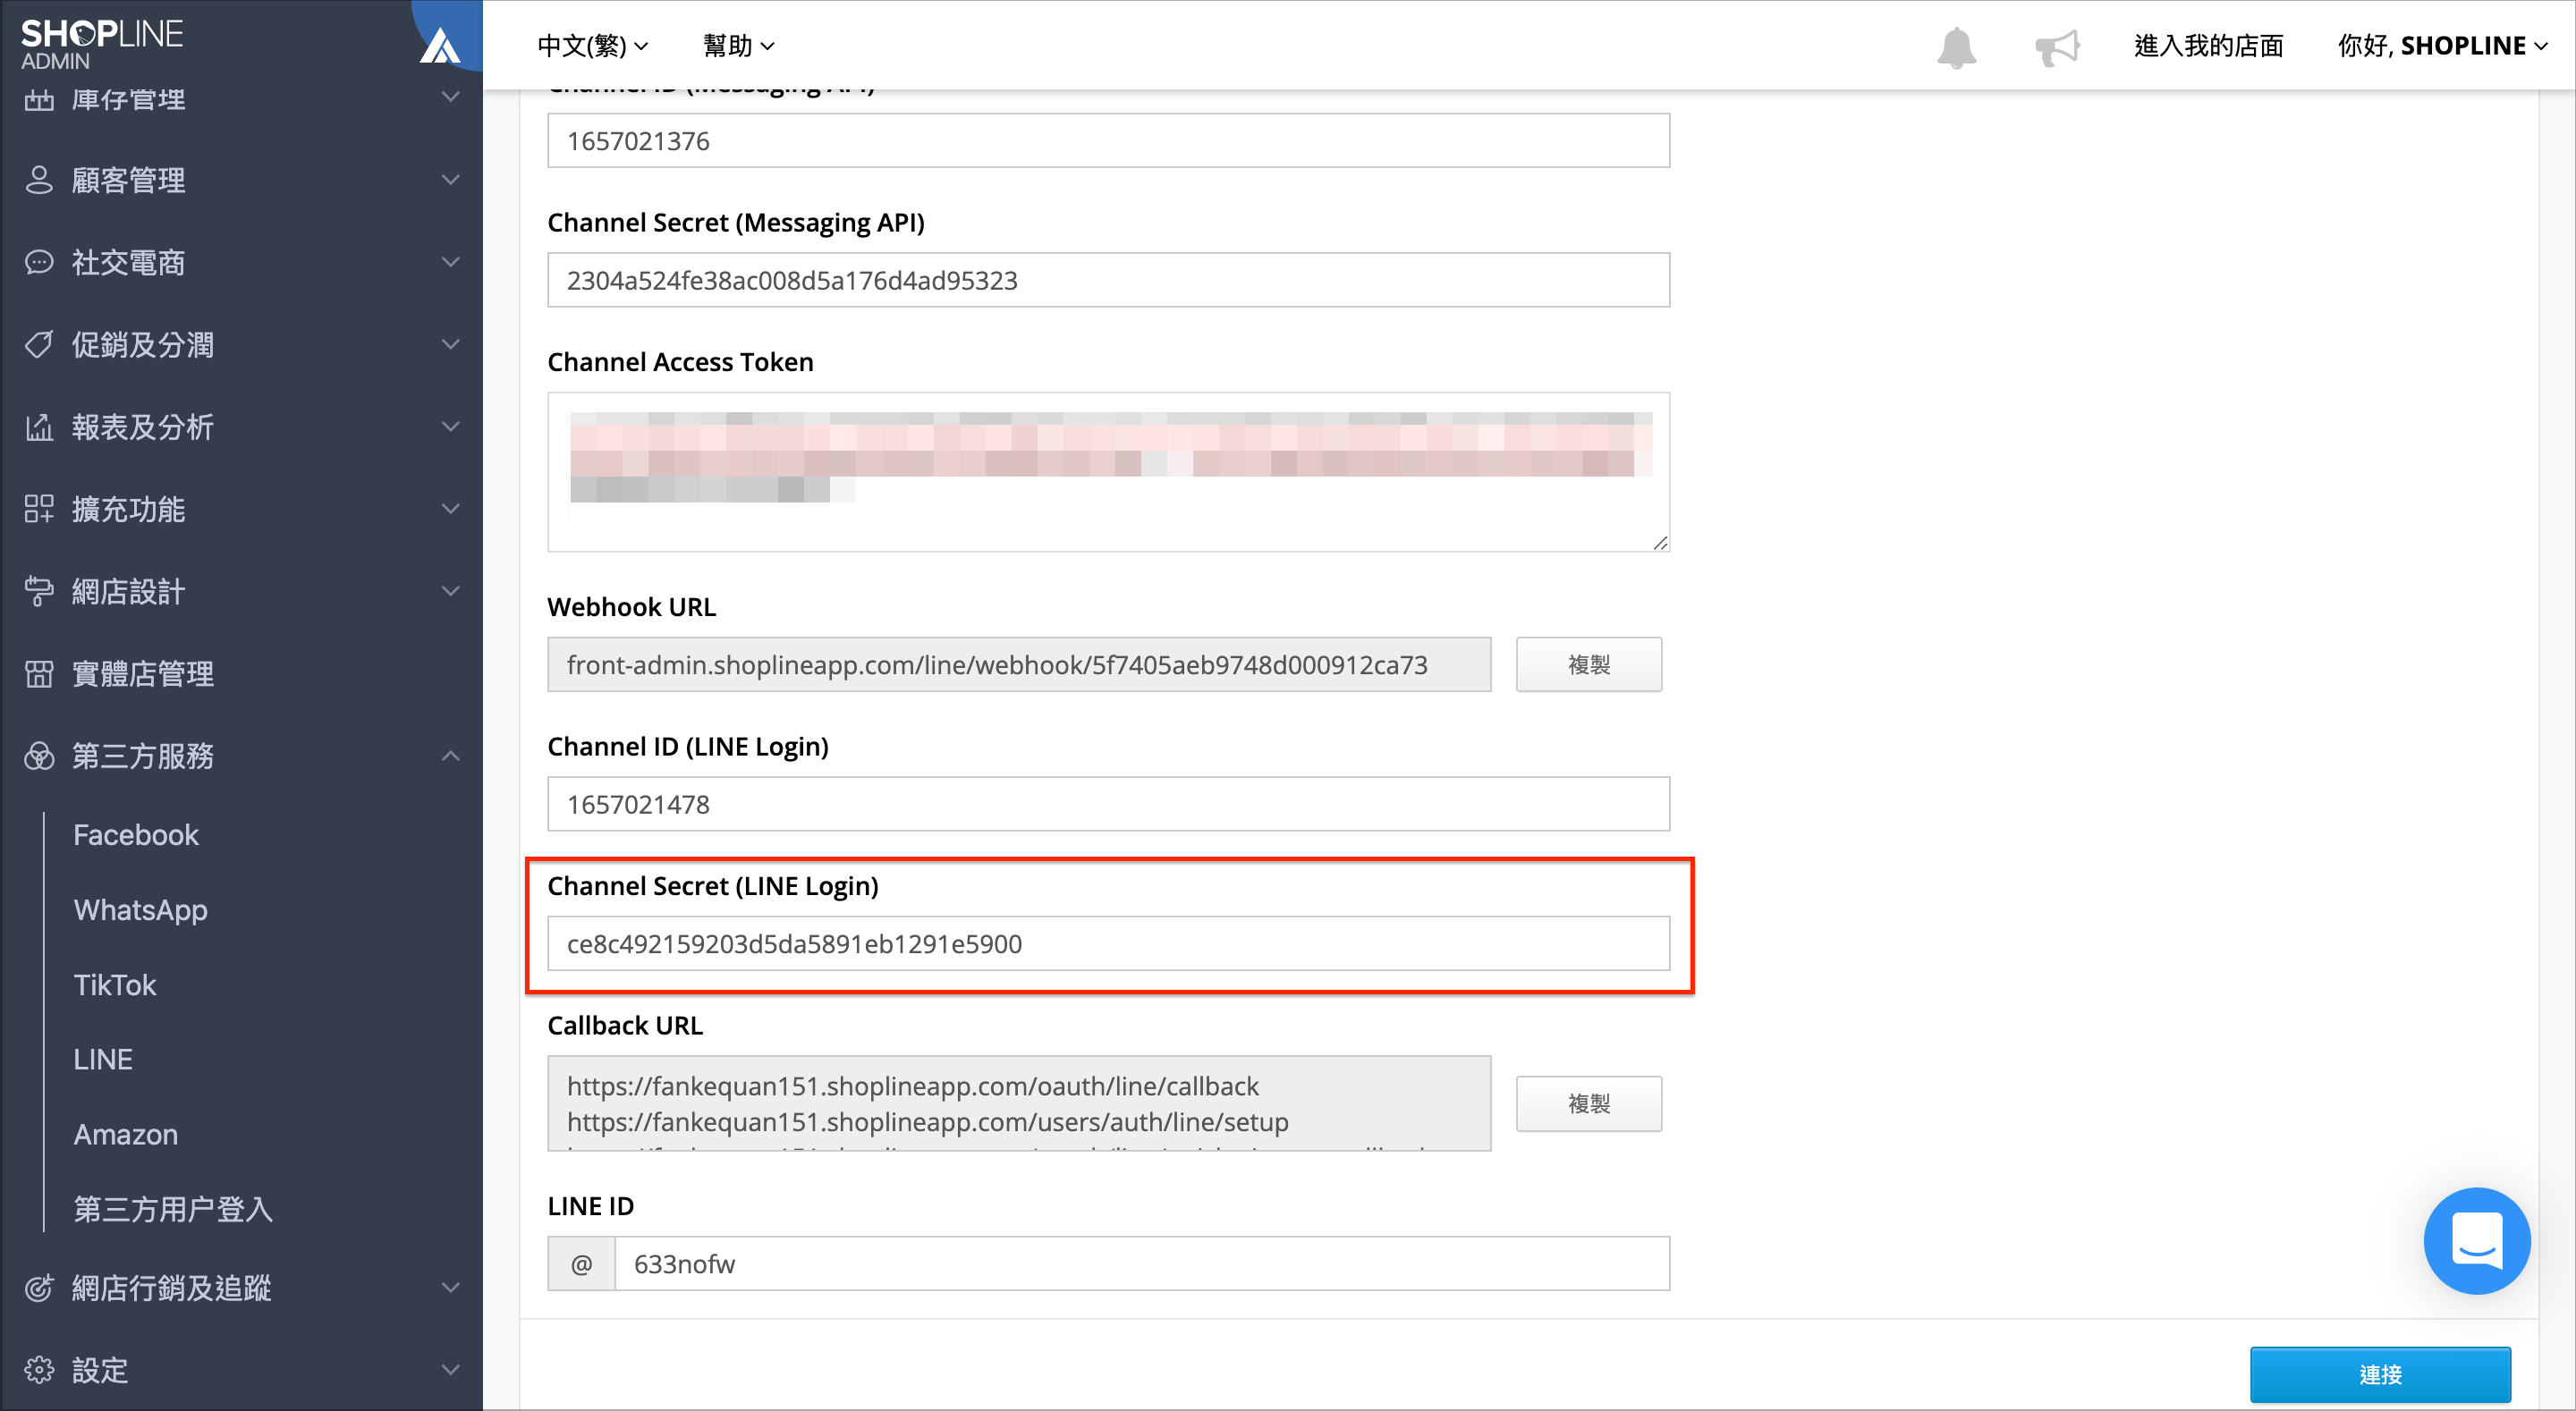Expand the 擴充功能 menu chevron
This screenshot has width=2576, height=1411.
point(451,509)
